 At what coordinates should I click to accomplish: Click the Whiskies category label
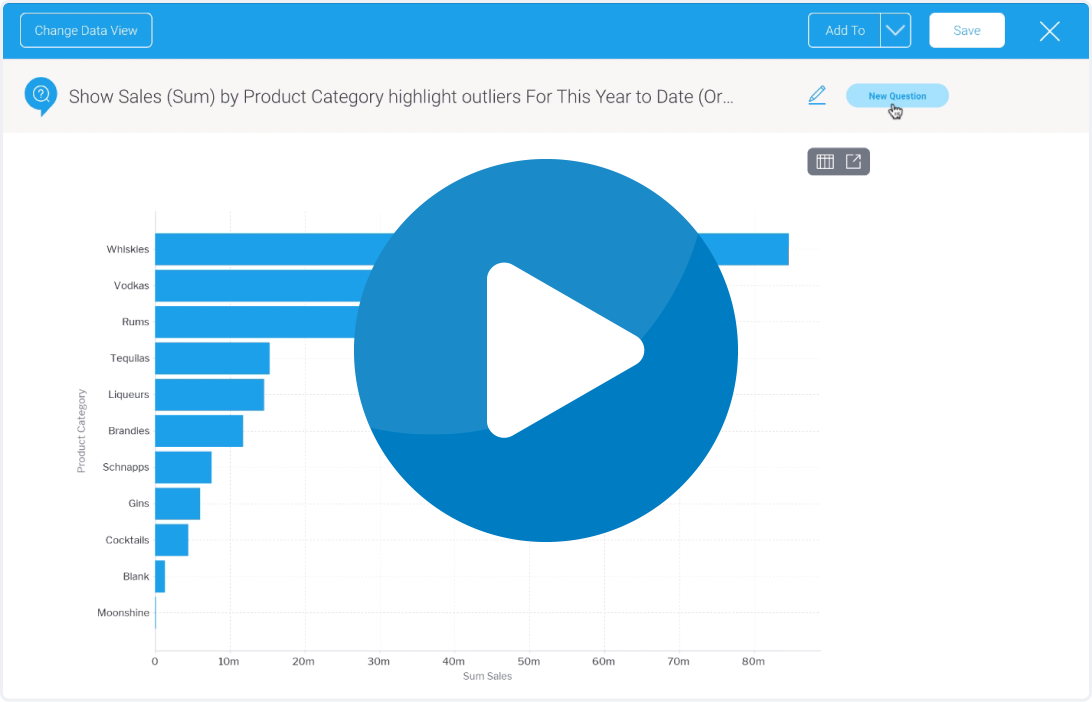coord(127,249)
